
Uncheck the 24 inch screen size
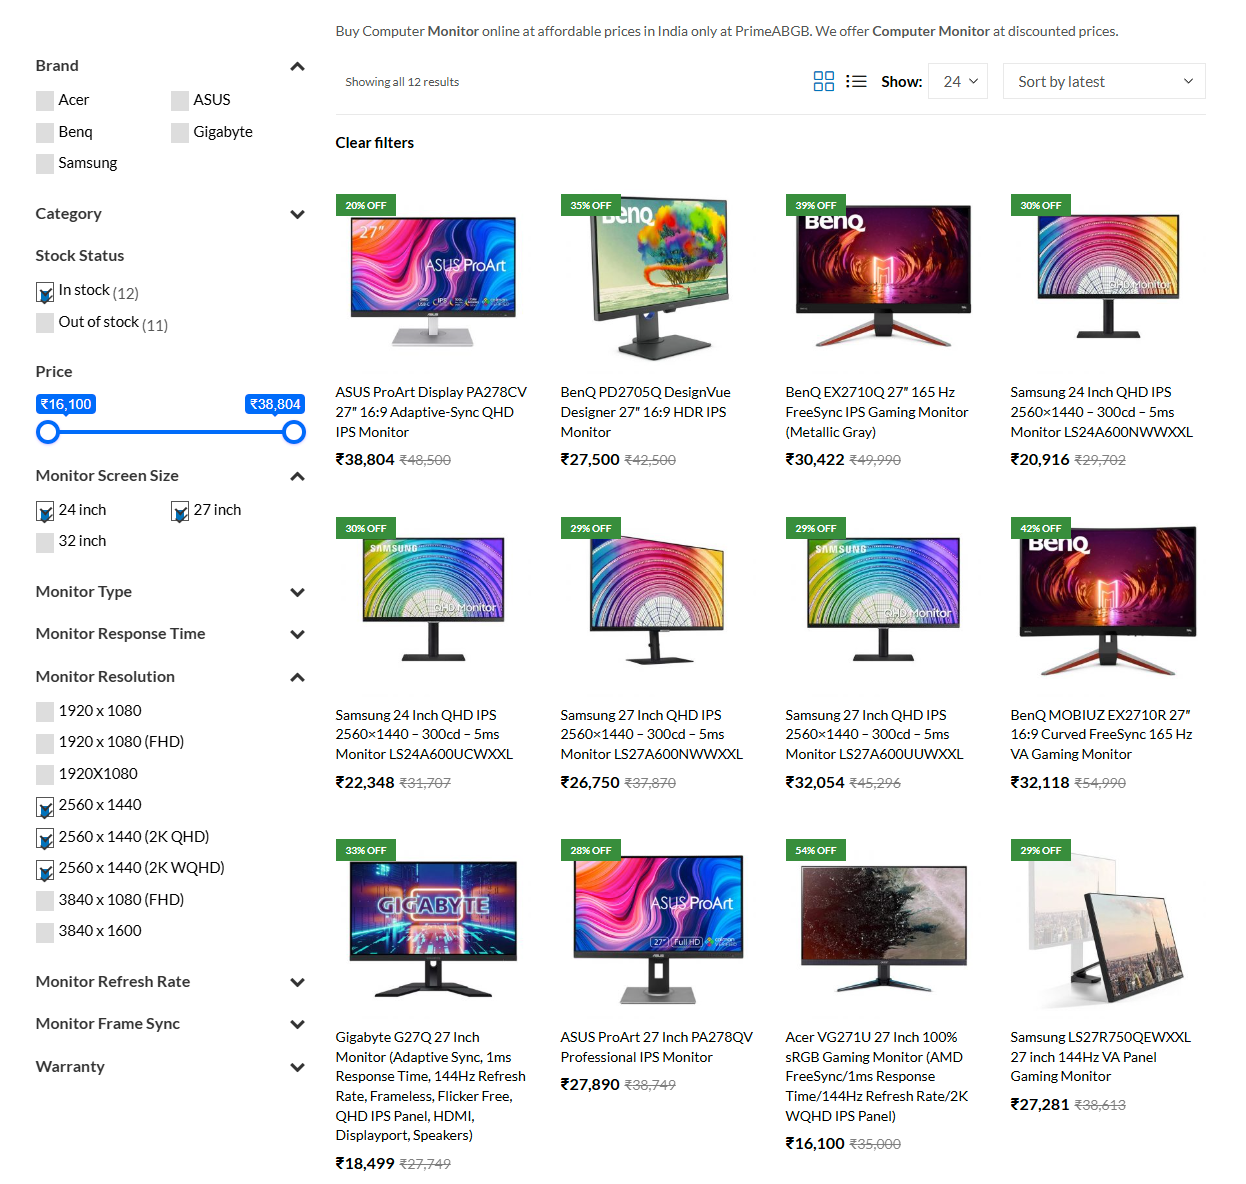pyautogui.click(x=45, y=511)
